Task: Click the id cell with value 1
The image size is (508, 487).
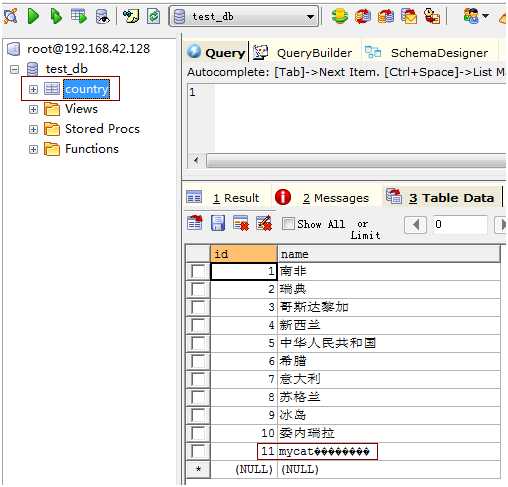Action: click(244, 271)
